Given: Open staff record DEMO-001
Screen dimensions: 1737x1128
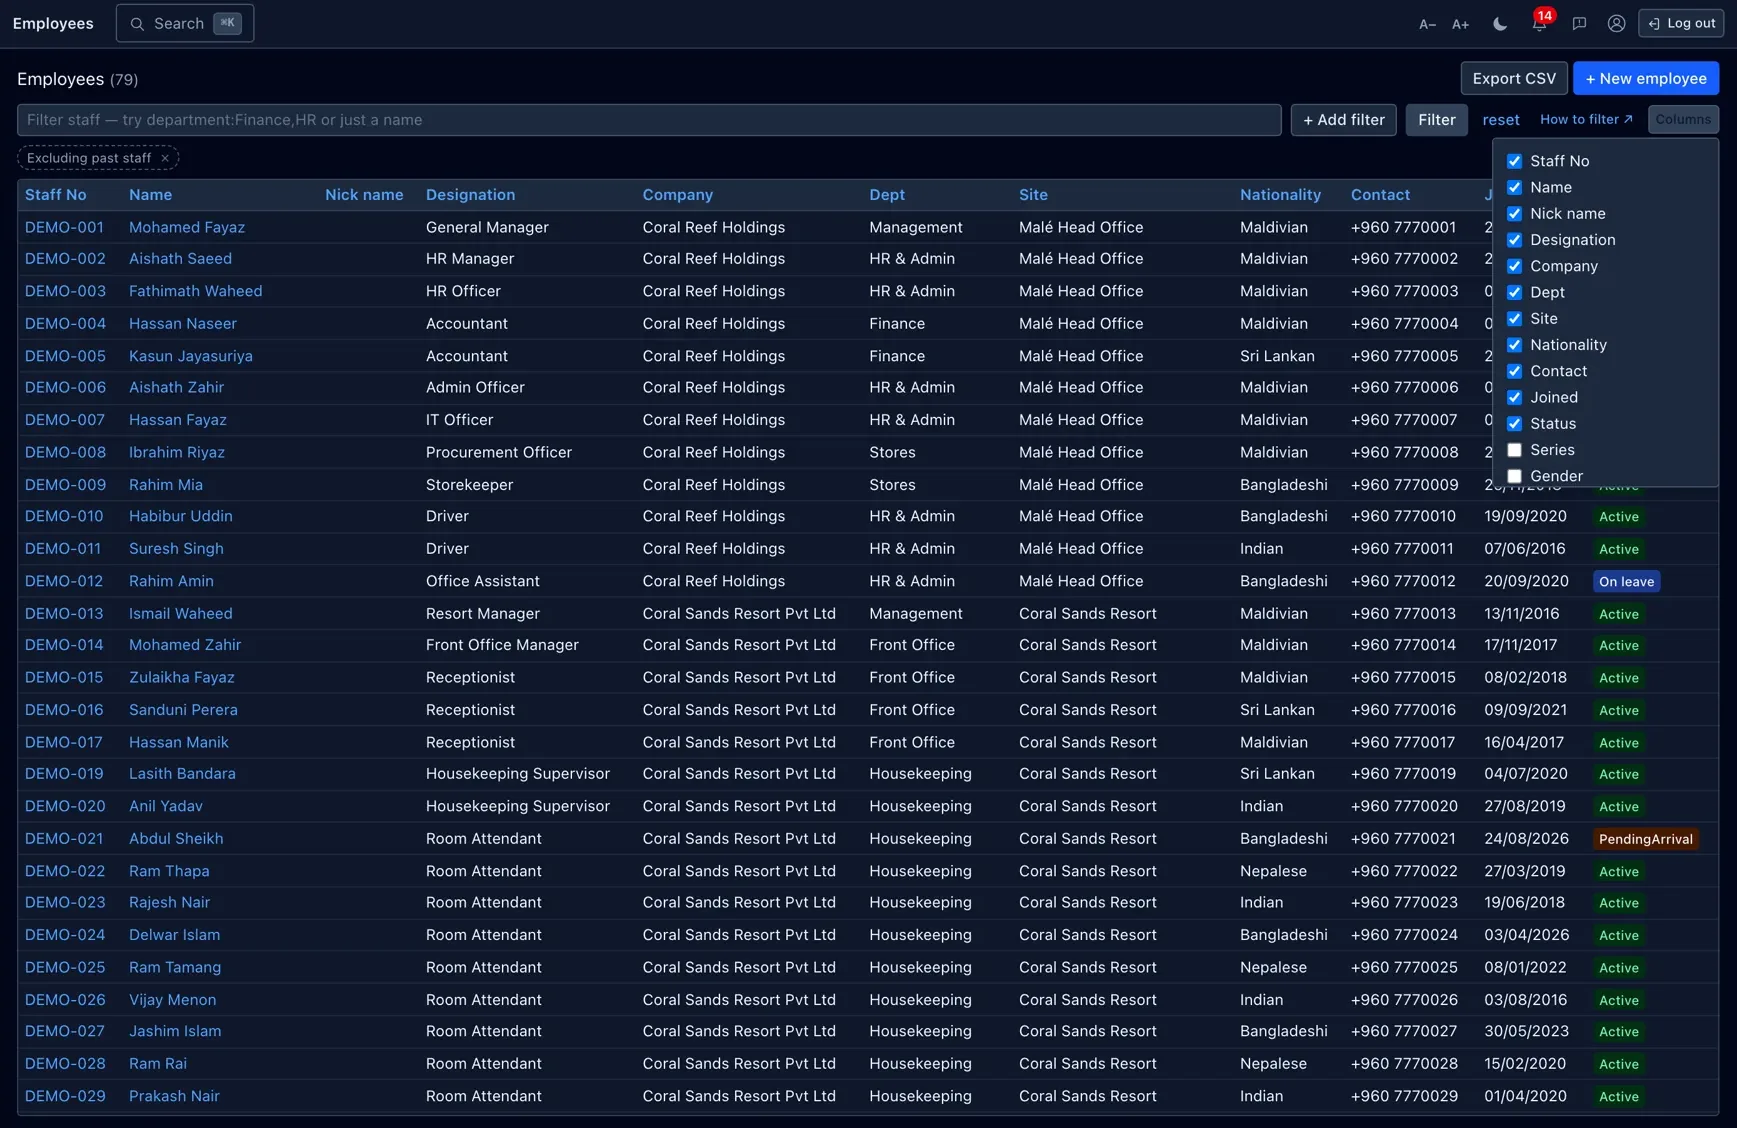Looking at the screenshot, I should click(x=64, y=227).
